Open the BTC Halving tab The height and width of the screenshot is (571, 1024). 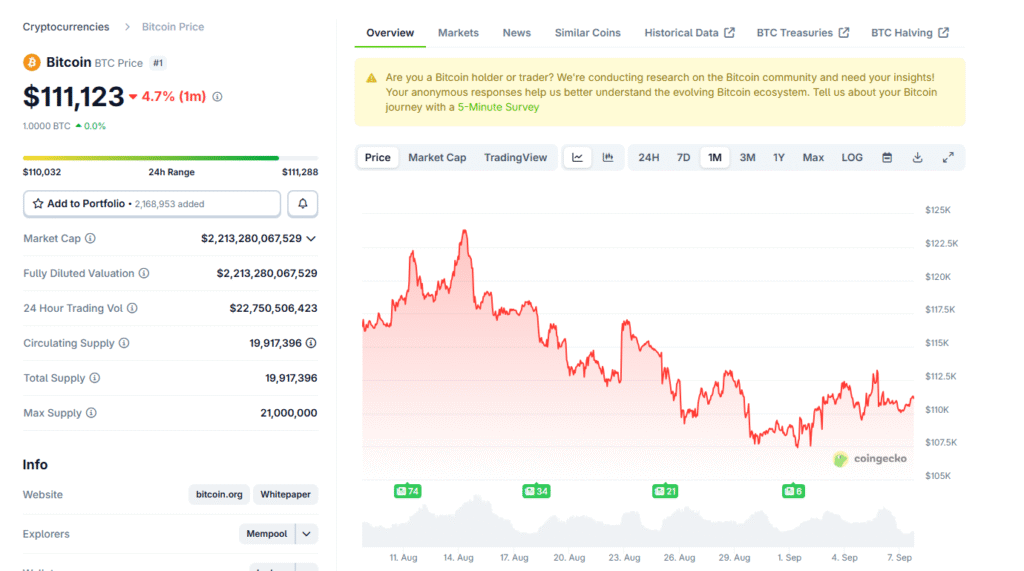(910, 33)
